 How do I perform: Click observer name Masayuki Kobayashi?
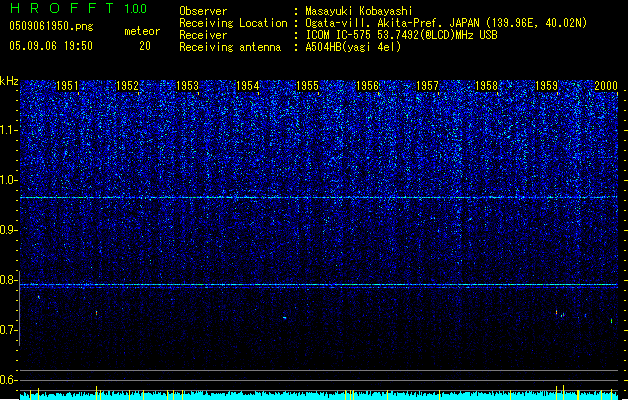359,11
